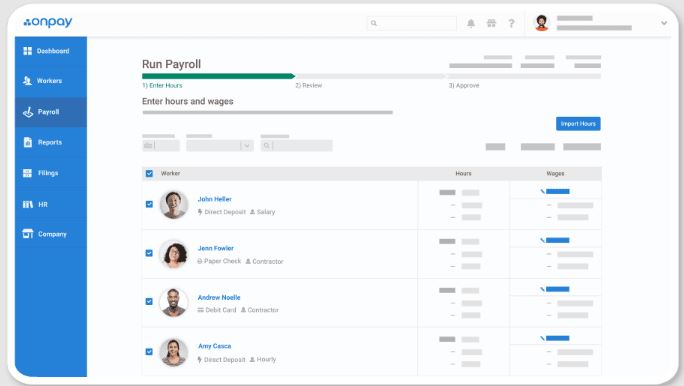Expand the account menu chevron
This screenshot has height=386, width=684.
coord(664,23)
